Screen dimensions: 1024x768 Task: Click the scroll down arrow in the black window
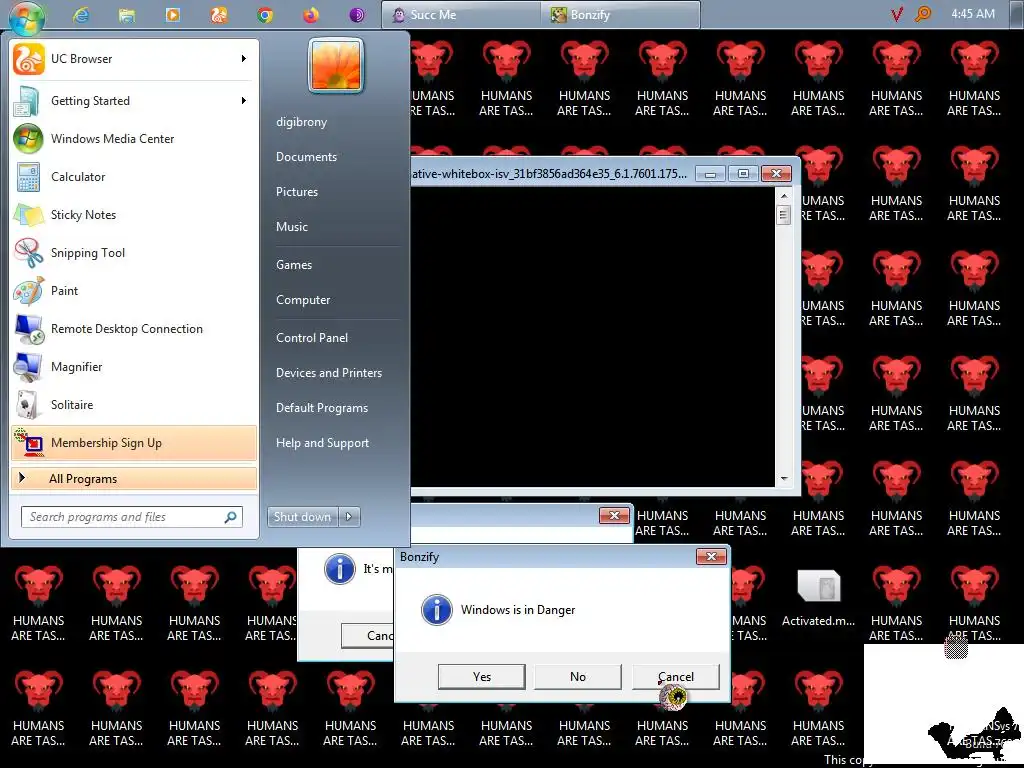784,479
